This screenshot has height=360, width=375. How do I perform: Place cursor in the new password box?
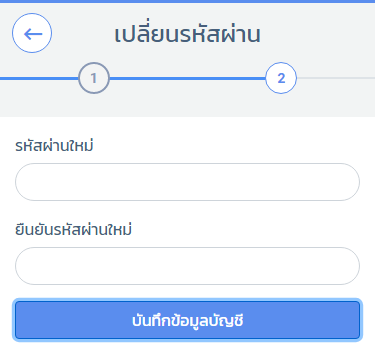(x=187, y=182)
